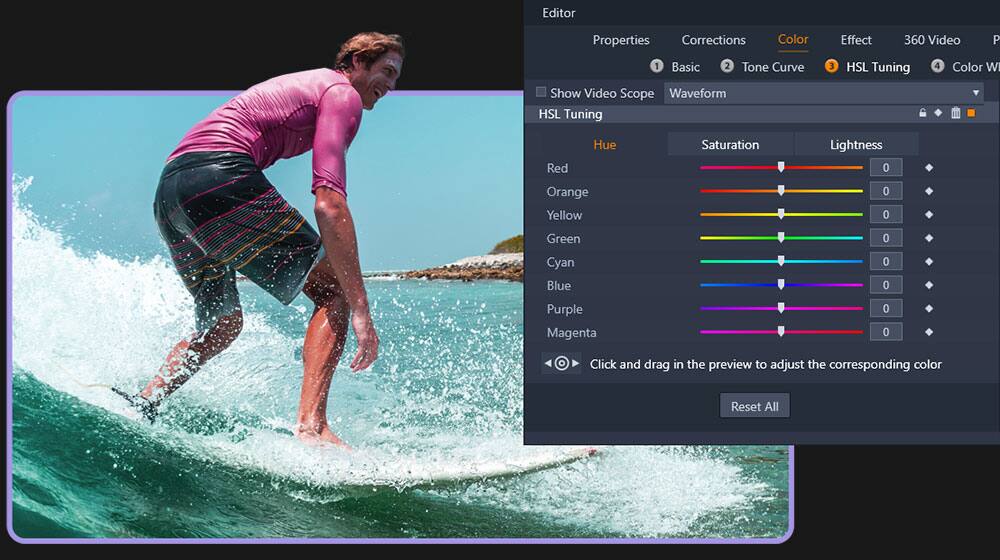Click the keyframe diamond beside Magenta
This screenshot has height=560, width=1000.
pyautogui.click(x=929, y=332)
